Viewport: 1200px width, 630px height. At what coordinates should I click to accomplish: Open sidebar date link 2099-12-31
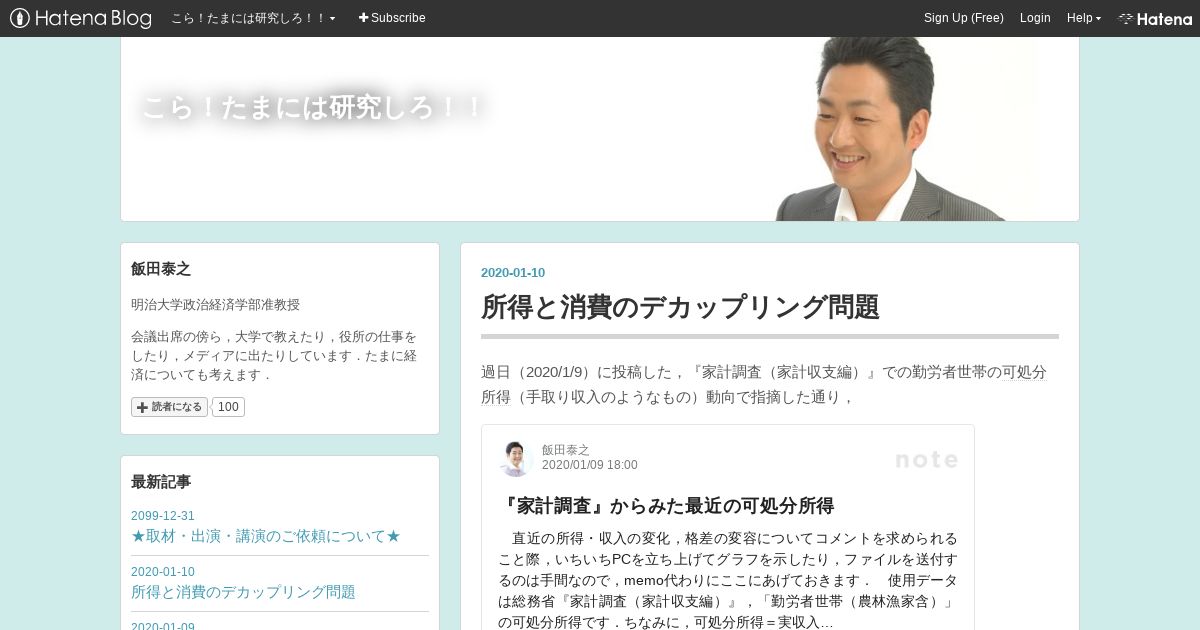[x=163, y=516]
